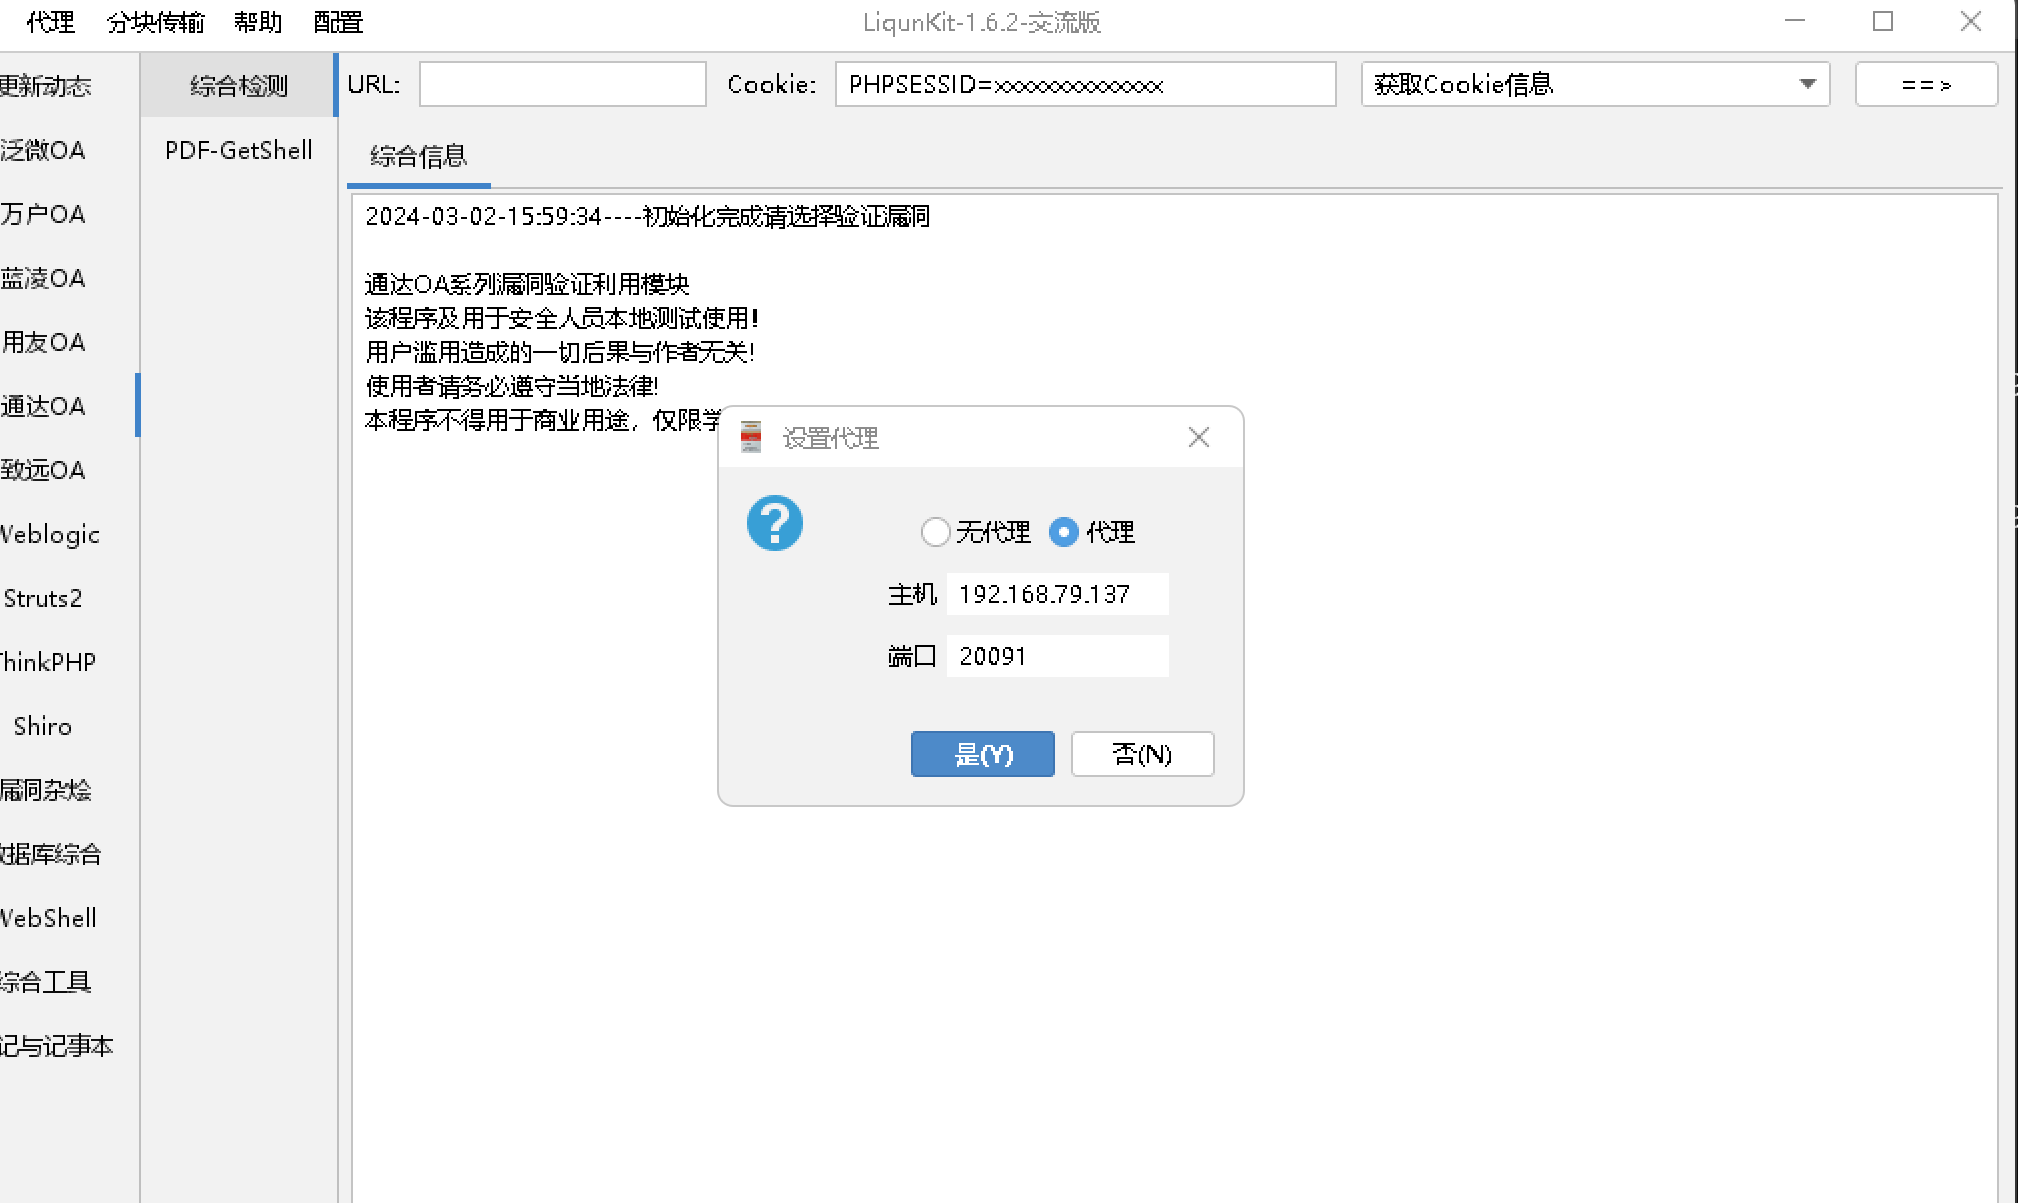Open the 获取Cookie信息 dropdown
Image resolution: width=2018 pixels, height=1203 pixels.
point(1806,84)
